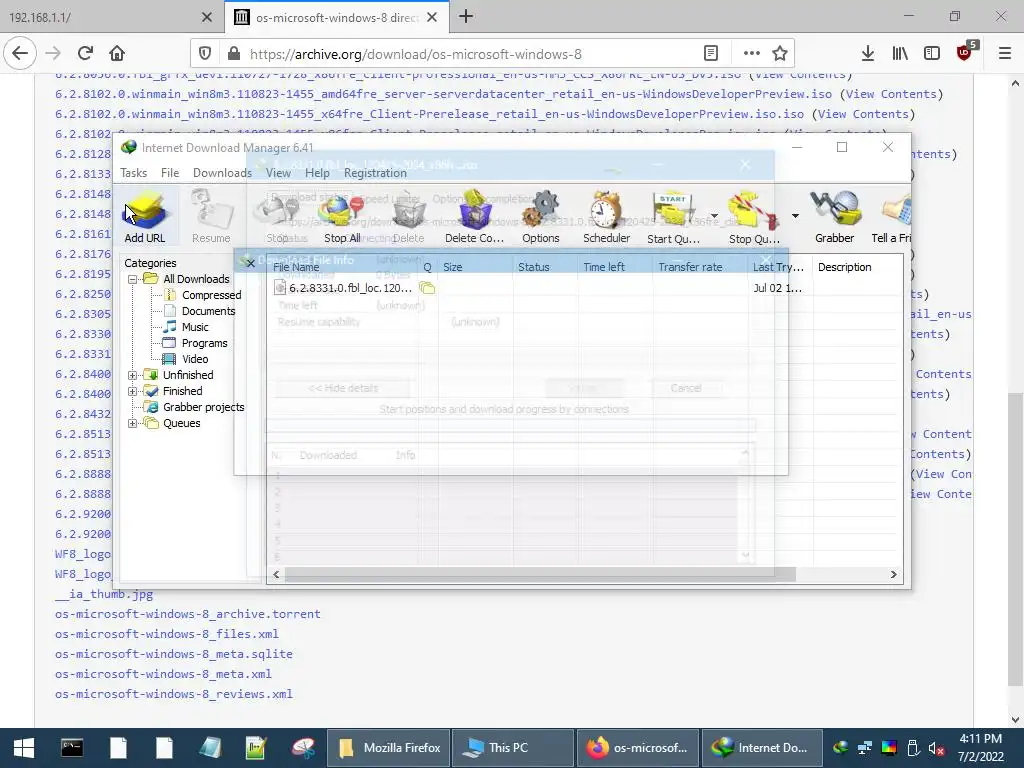
Task: Click scroll left arrow in download list
Action: 276,575
